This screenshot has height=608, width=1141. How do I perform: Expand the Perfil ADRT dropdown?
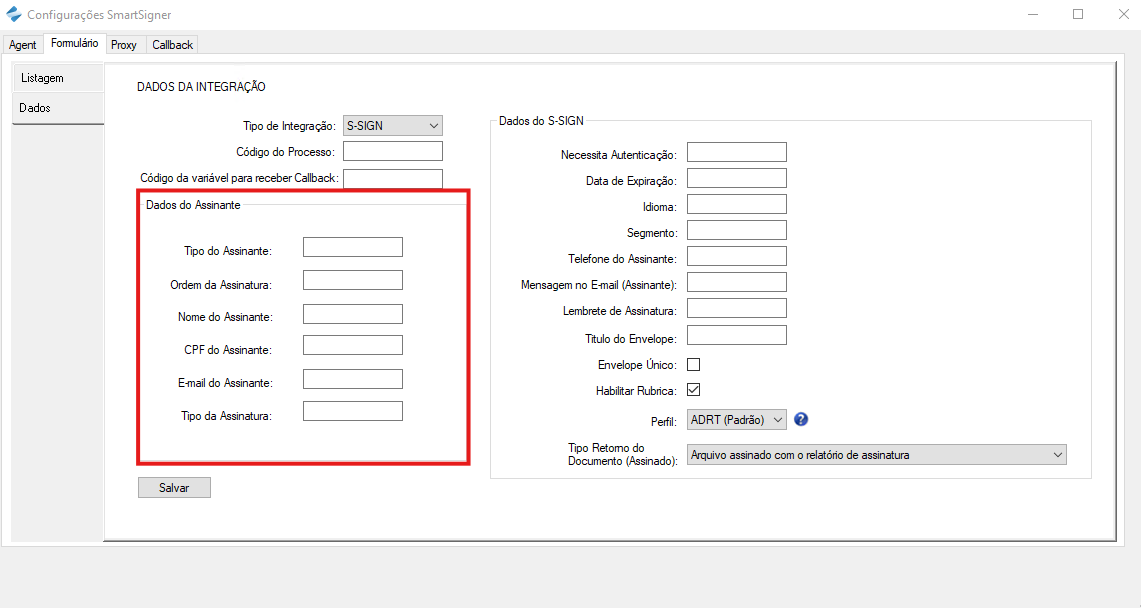pos(737,420)
